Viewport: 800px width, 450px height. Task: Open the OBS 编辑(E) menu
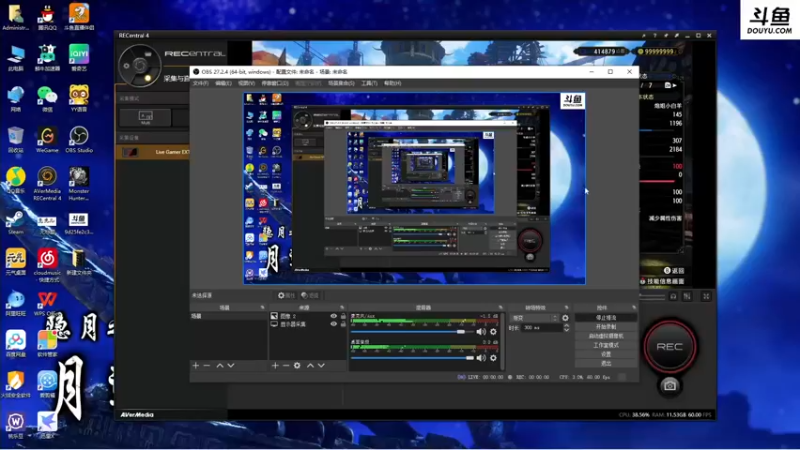223,83
